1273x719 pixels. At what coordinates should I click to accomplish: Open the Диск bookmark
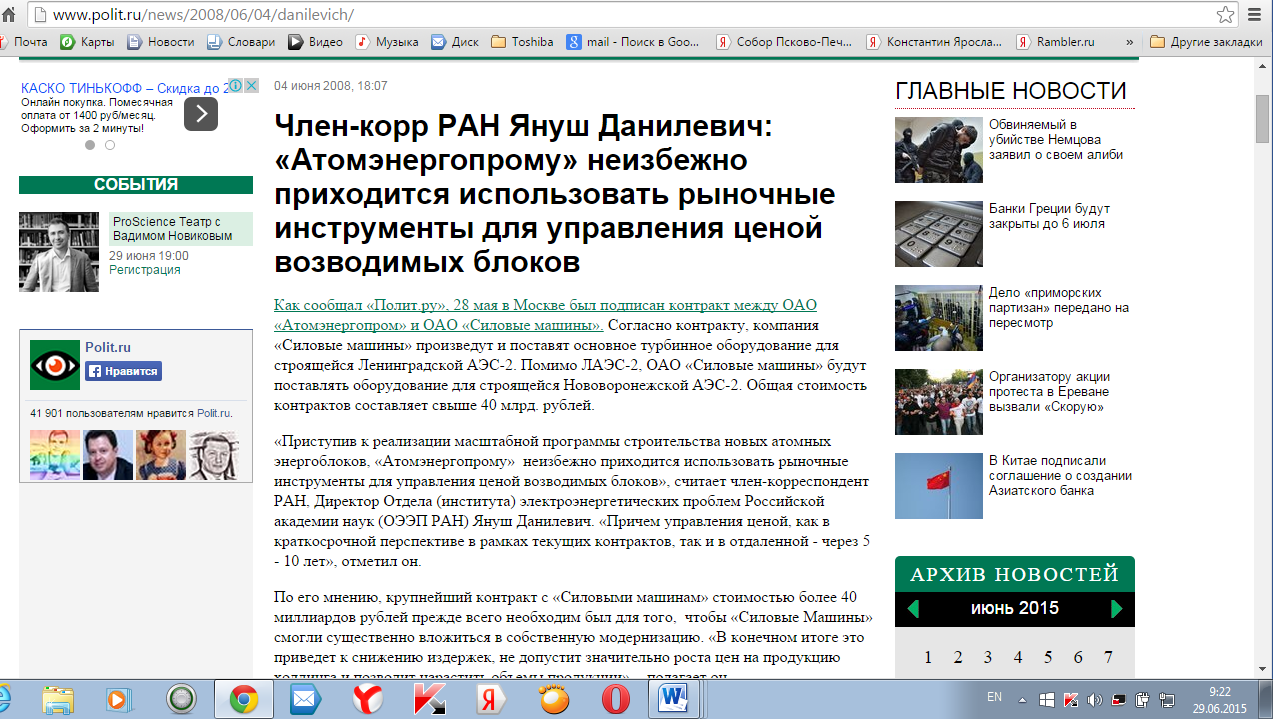pyautogui.click(x=455, y=42)
